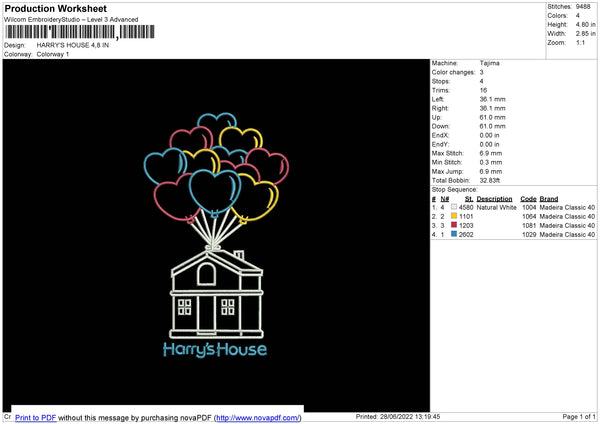Click design name 'HARRY'S HOUSE 4,8 IN'
This screenshot has width=600, height=424.
[73, 45]
